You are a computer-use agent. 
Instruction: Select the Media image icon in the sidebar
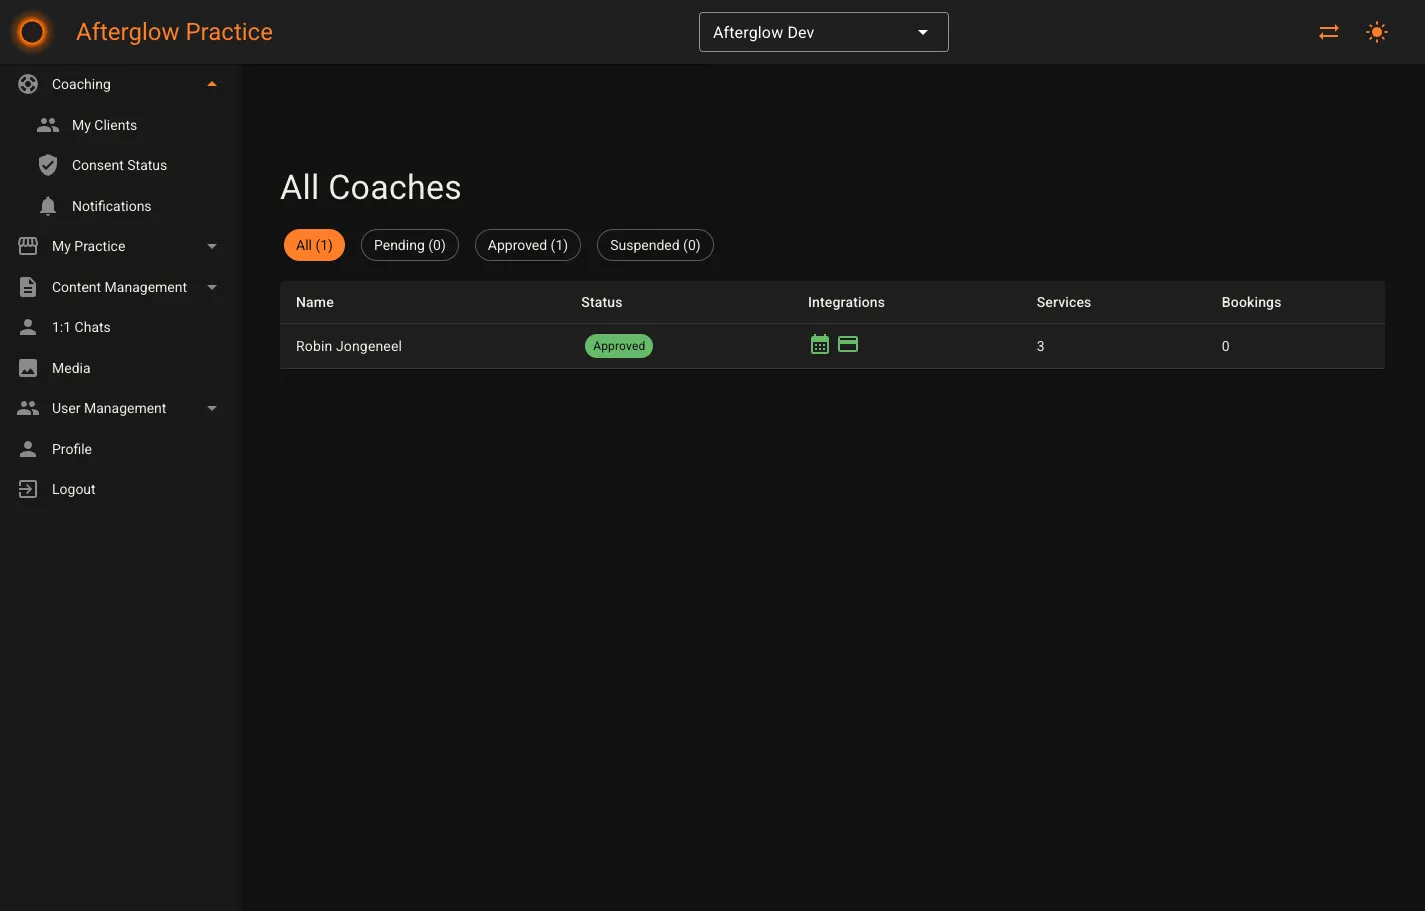27,368
